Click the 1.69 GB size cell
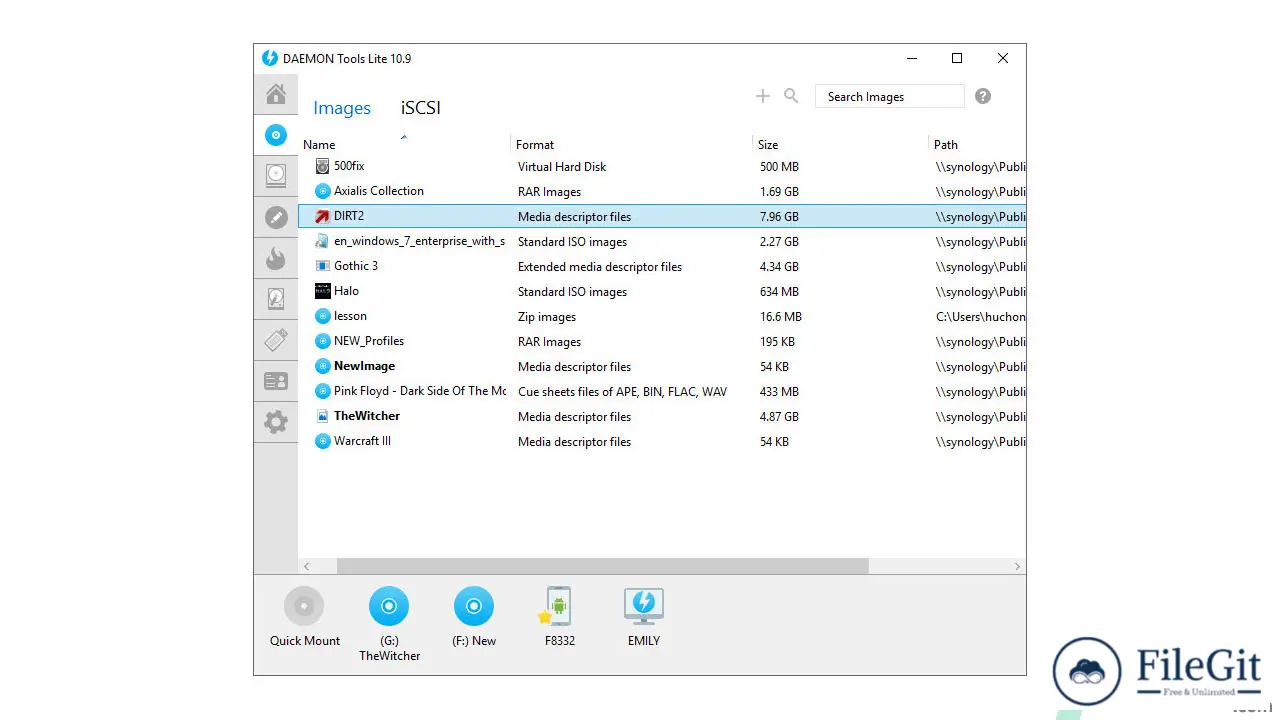 coord(779,192)
